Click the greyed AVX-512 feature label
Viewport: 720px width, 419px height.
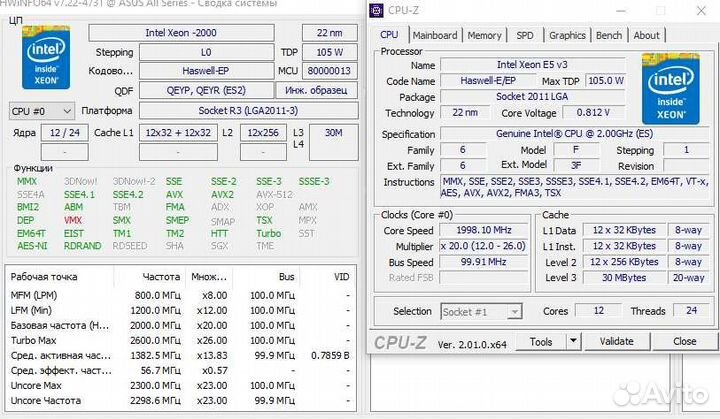pos(274,195)
